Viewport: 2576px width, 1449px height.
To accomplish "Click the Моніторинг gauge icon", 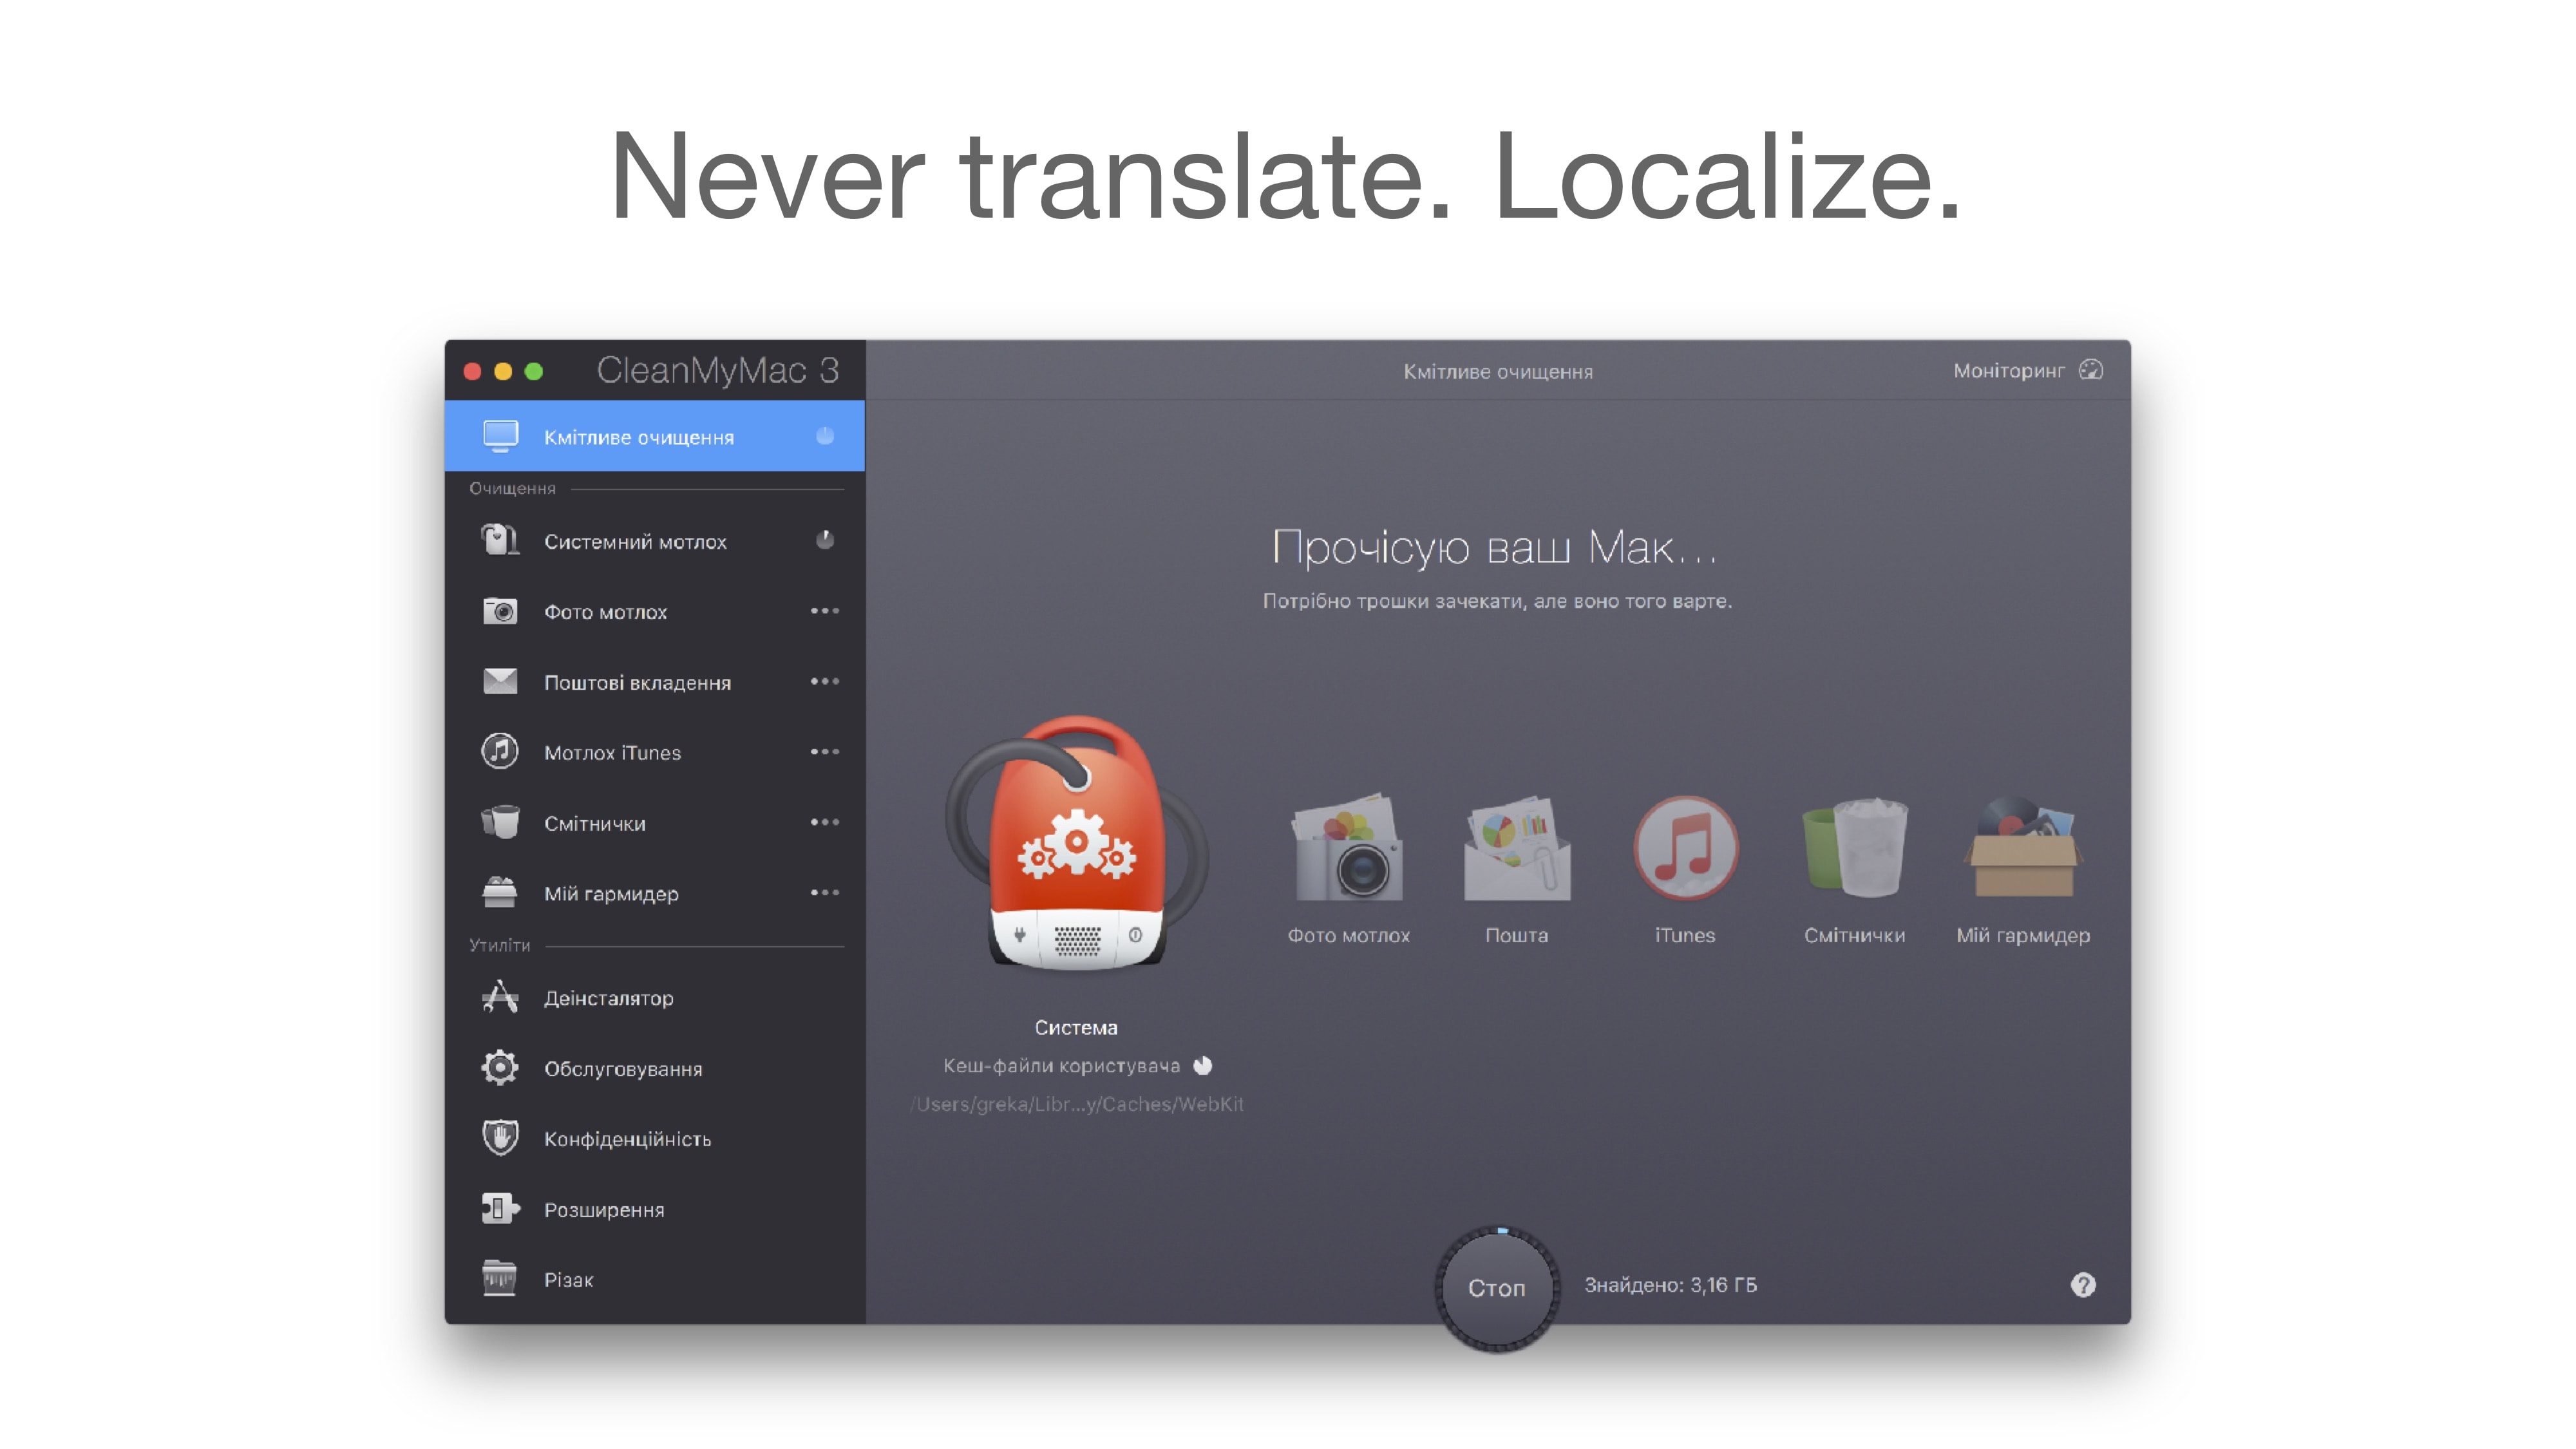I will click(x=2091, y=370).
